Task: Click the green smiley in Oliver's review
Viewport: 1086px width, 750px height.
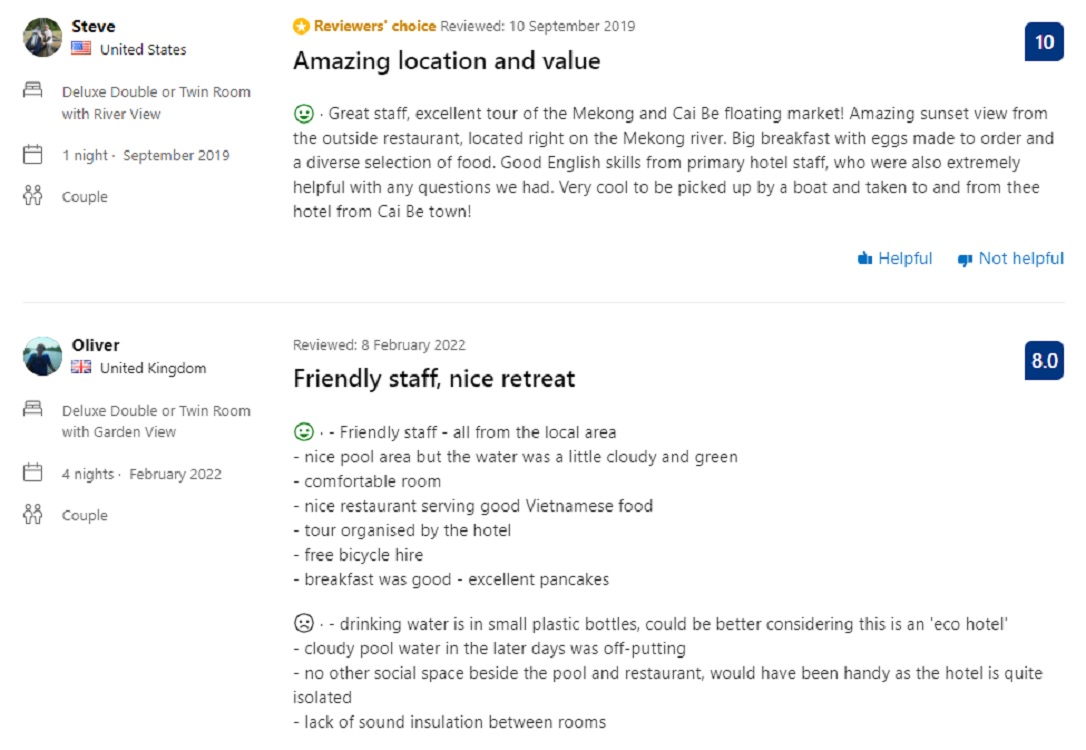Action: (303, 432)
